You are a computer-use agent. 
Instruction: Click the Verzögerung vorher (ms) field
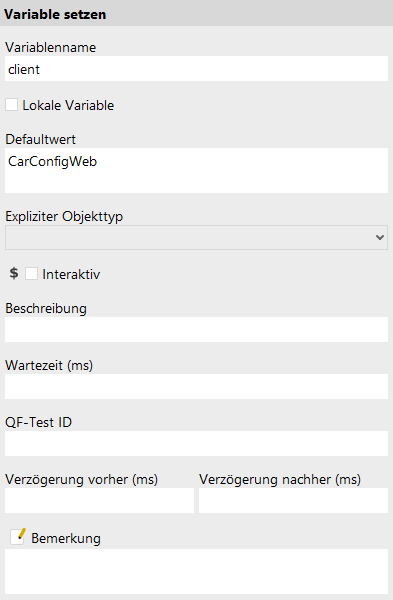99,501
